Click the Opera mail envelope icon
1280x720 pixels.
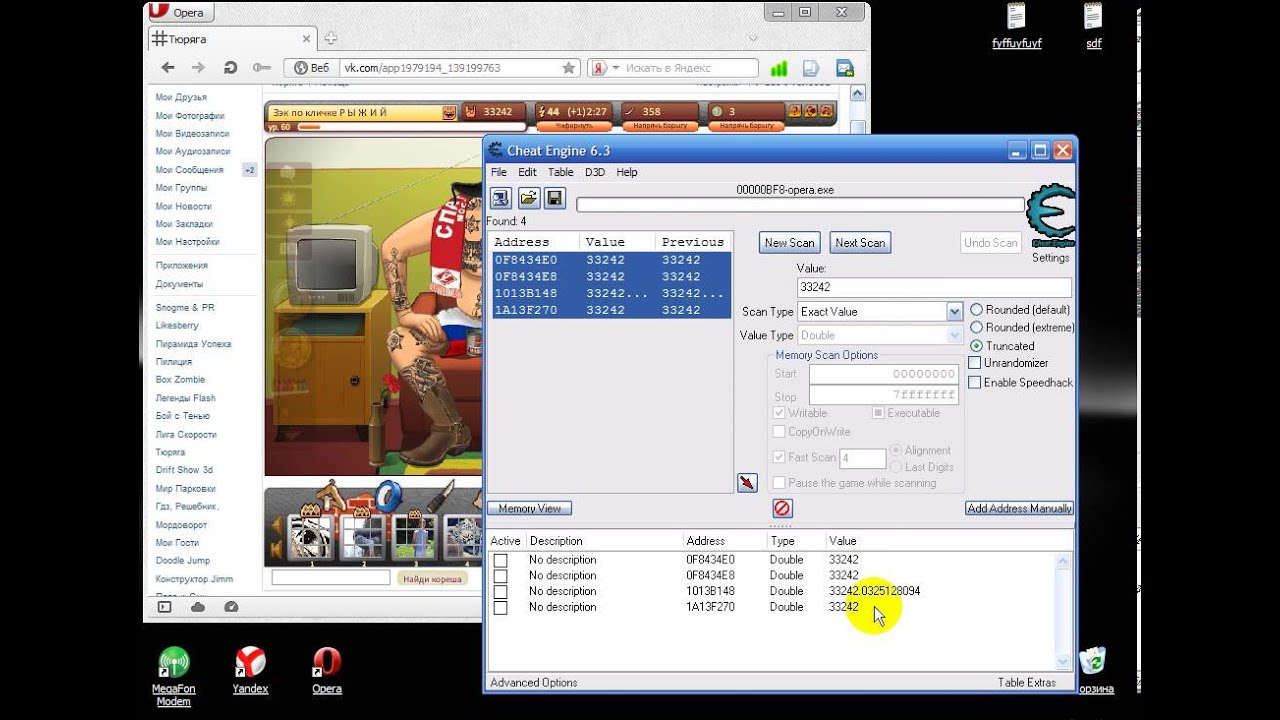pyautogui.click(x=845, y=68)
